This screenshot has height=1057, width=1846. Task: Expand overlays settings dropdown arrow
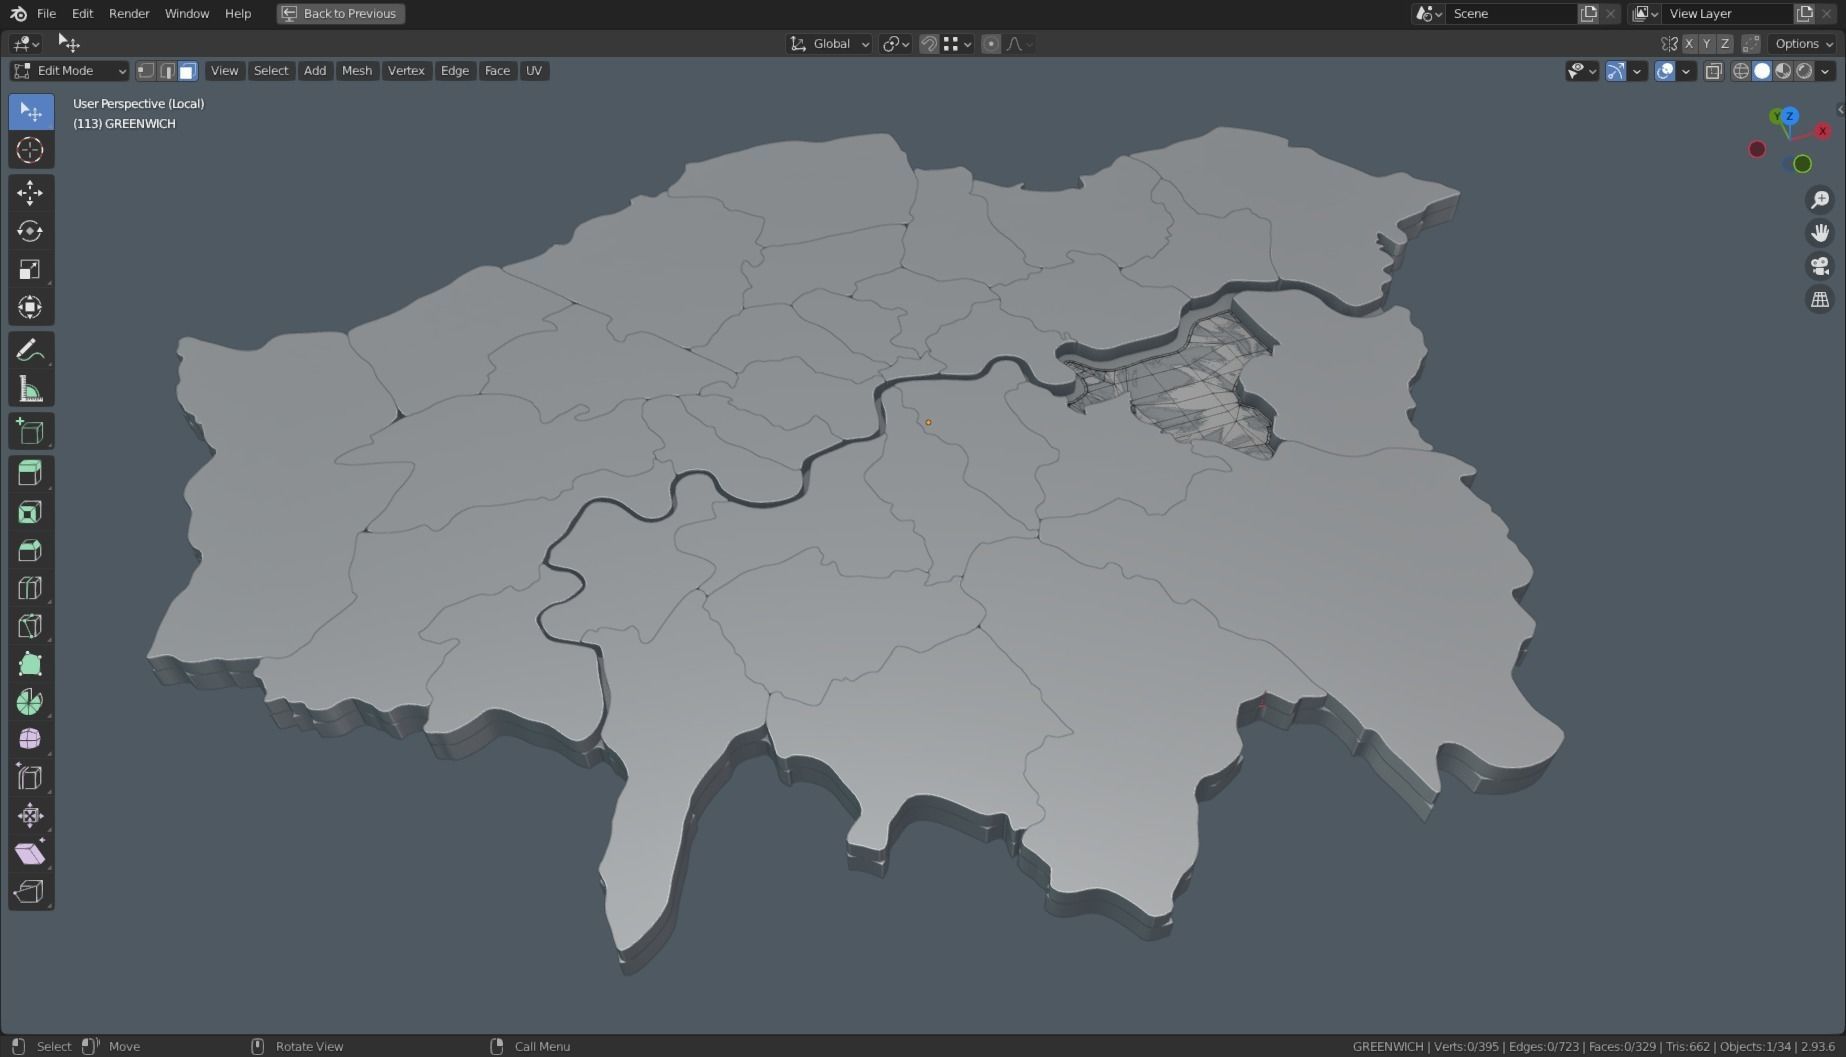pos(1686,71)
